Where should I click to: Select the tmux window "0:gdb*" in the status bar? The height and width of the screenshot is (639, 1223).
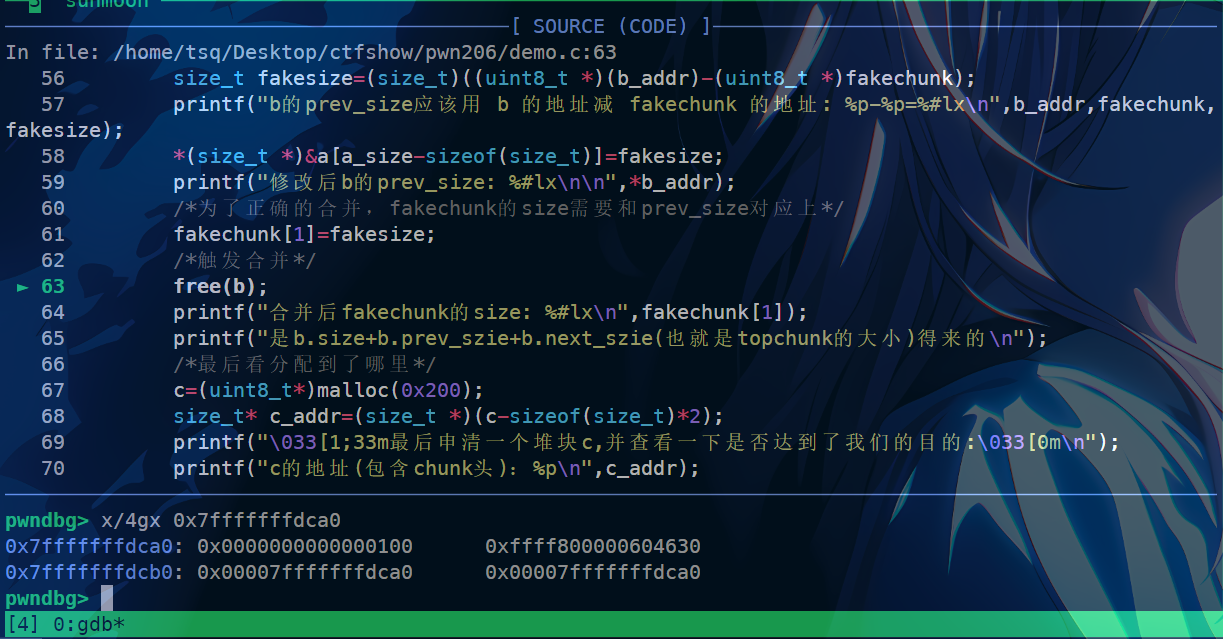pos(89,625)
